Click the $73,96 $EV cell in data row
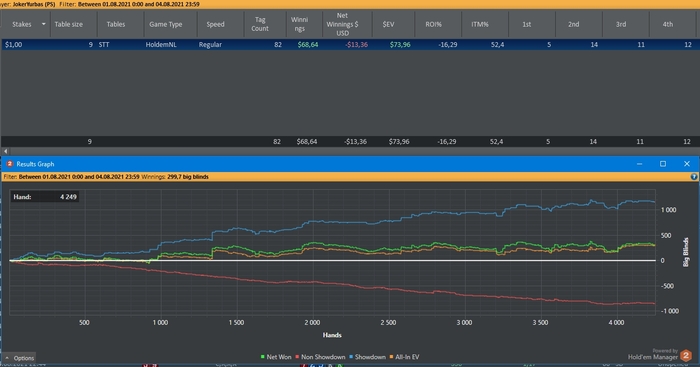The height and width of the screenshot is (367, 700). (400, 45)
